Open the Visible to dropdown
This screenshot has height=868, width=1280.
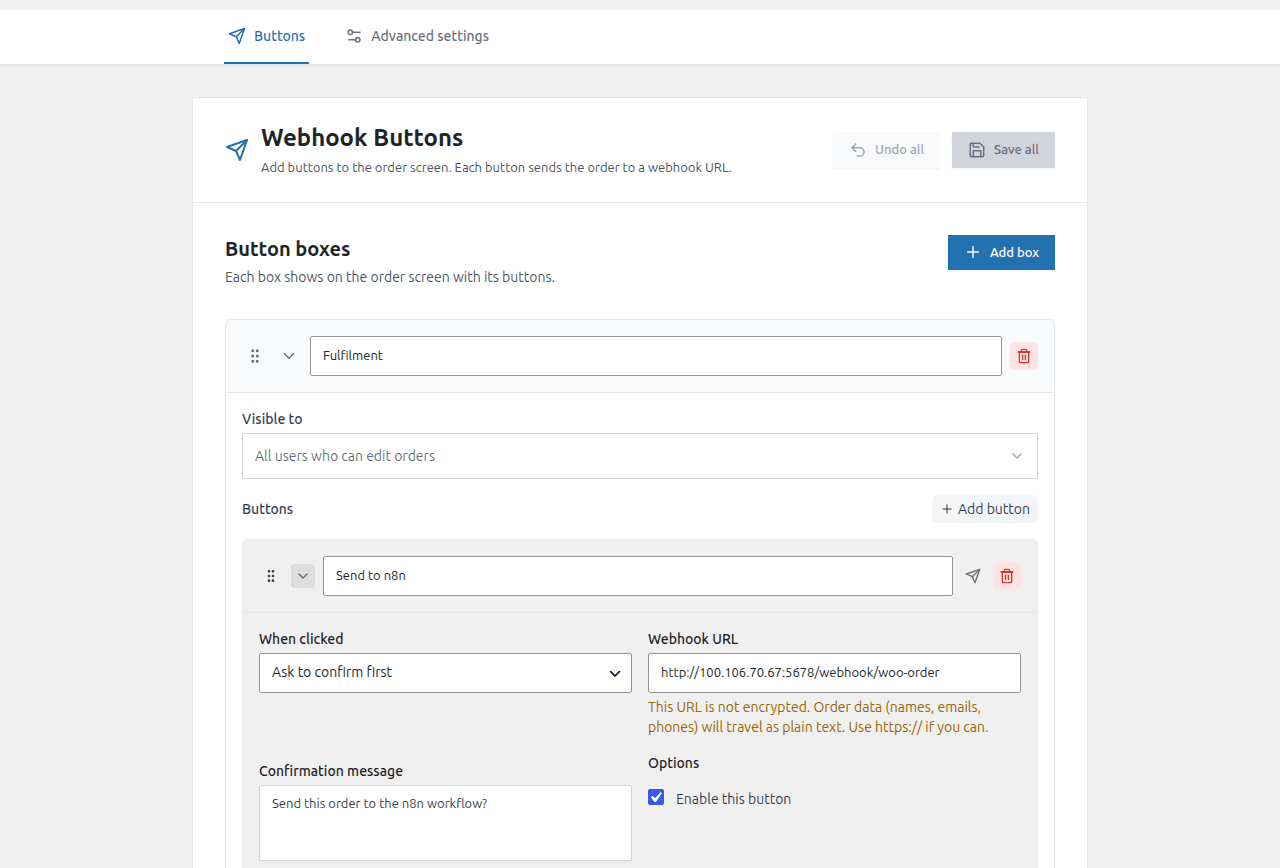(640, 456)
